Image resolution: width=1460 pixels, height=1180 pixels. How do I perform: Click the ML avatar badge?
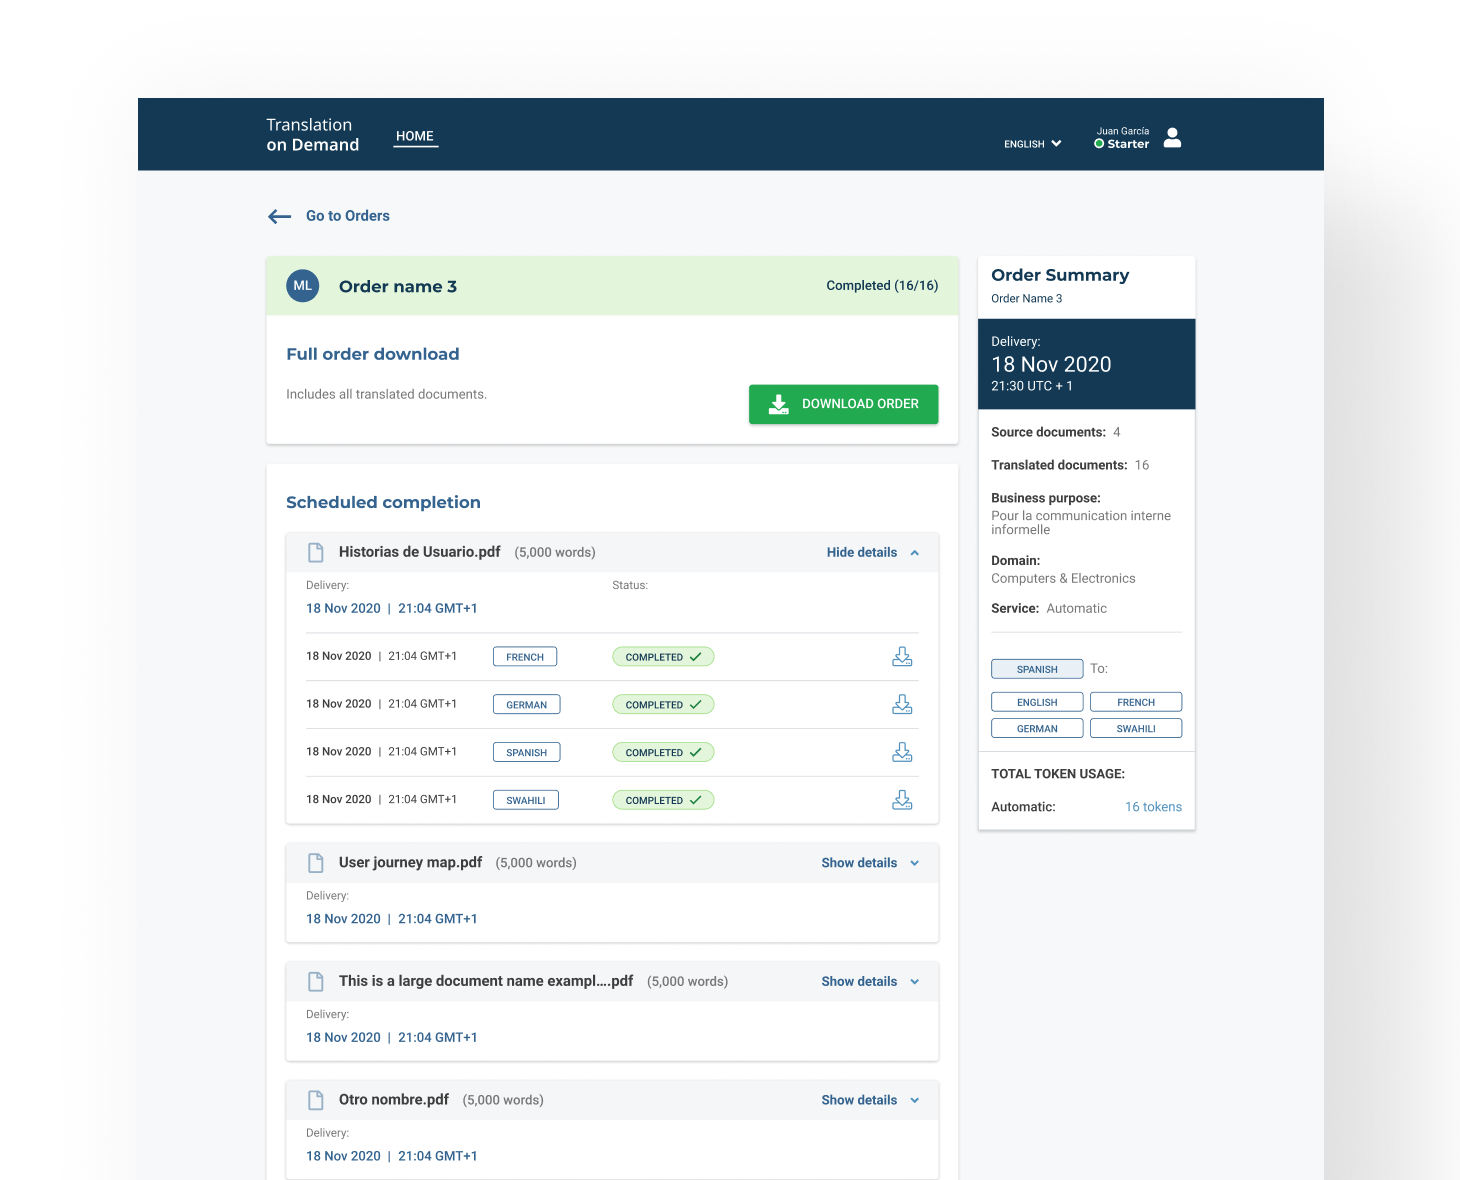(x=303, y=286)
